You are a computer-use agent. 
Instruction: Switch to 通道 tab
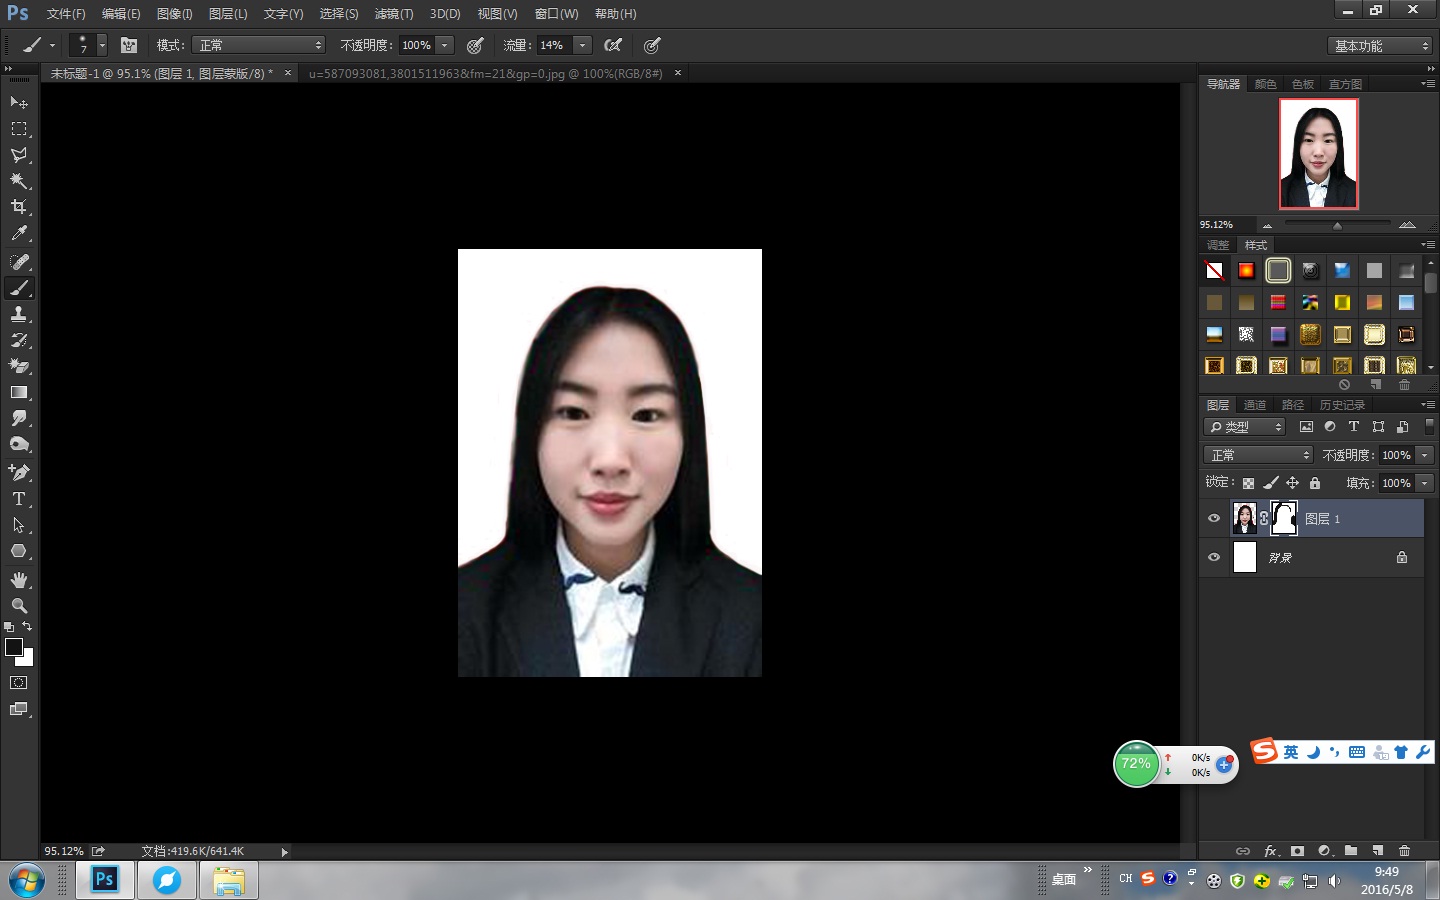[1255, 405]
